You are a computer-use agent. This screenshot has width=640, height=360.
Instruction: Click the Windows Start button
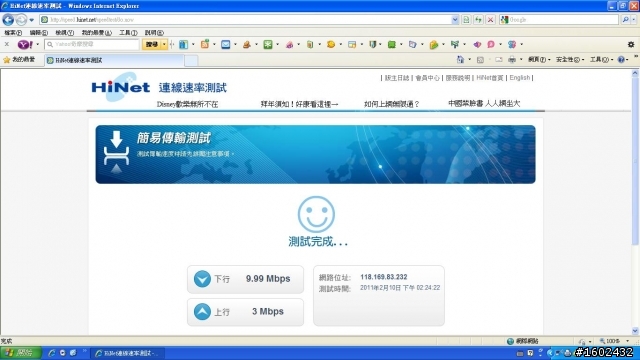click(x=21, y=353)
